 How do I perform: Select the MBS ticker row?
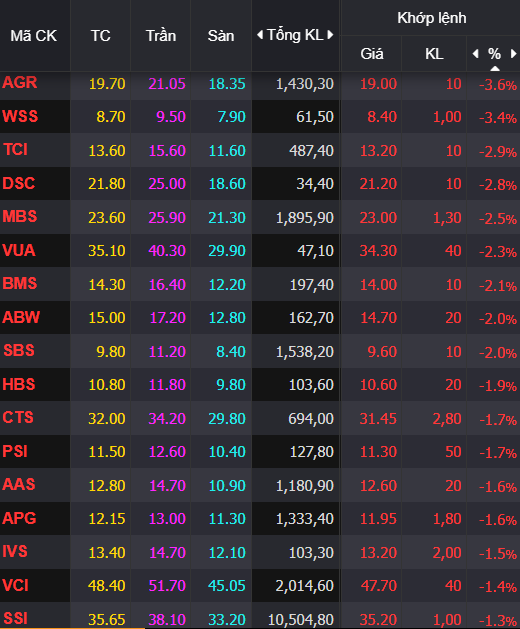[x=260, y=217]
